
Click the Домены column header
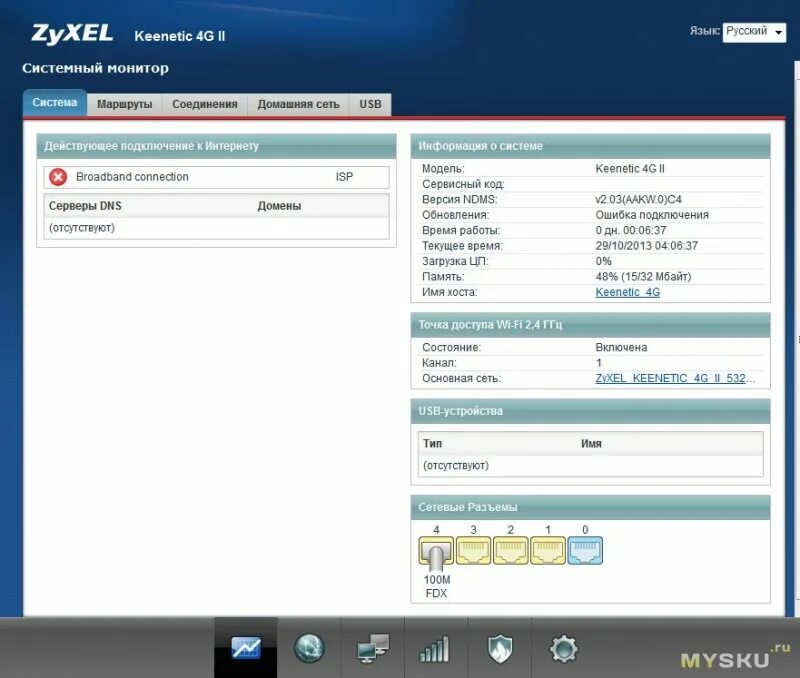coord(279,206)
